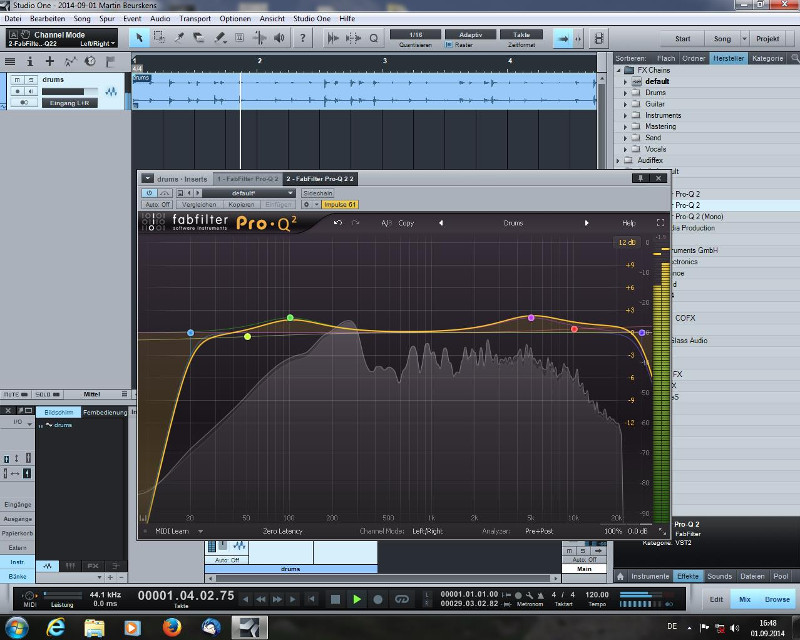Toggle Pro-Q 2 full screen mode
This screenshot has width=800, height=640.
pos(660,223)
